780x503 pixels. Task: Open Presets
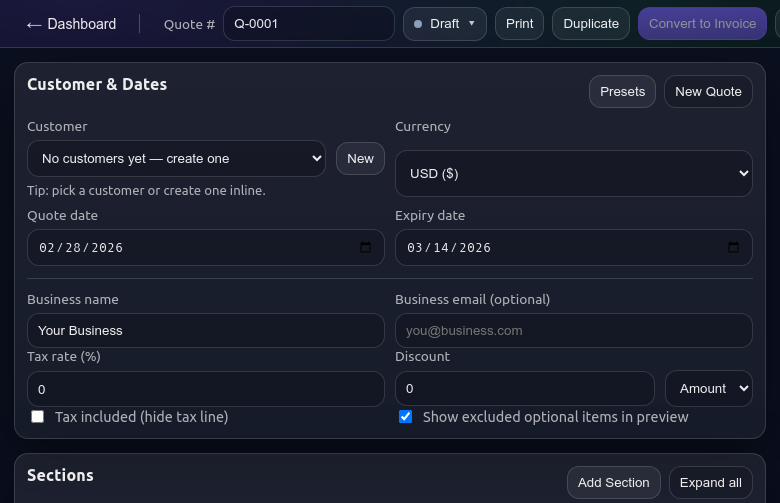coord(622,92)
